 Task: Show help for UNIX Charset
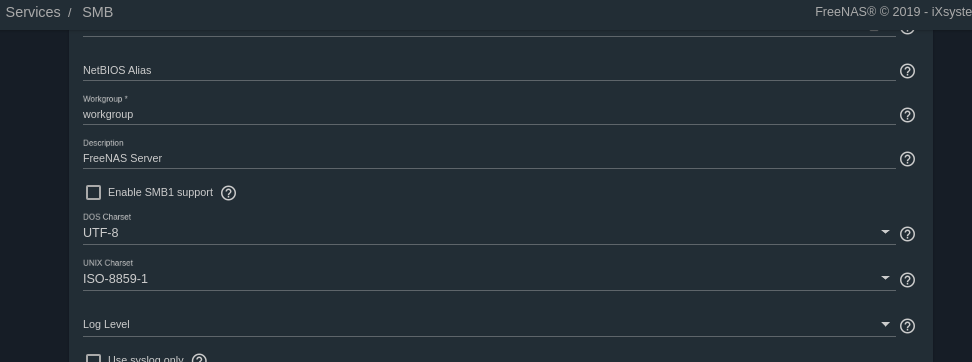tap(907, 280)
